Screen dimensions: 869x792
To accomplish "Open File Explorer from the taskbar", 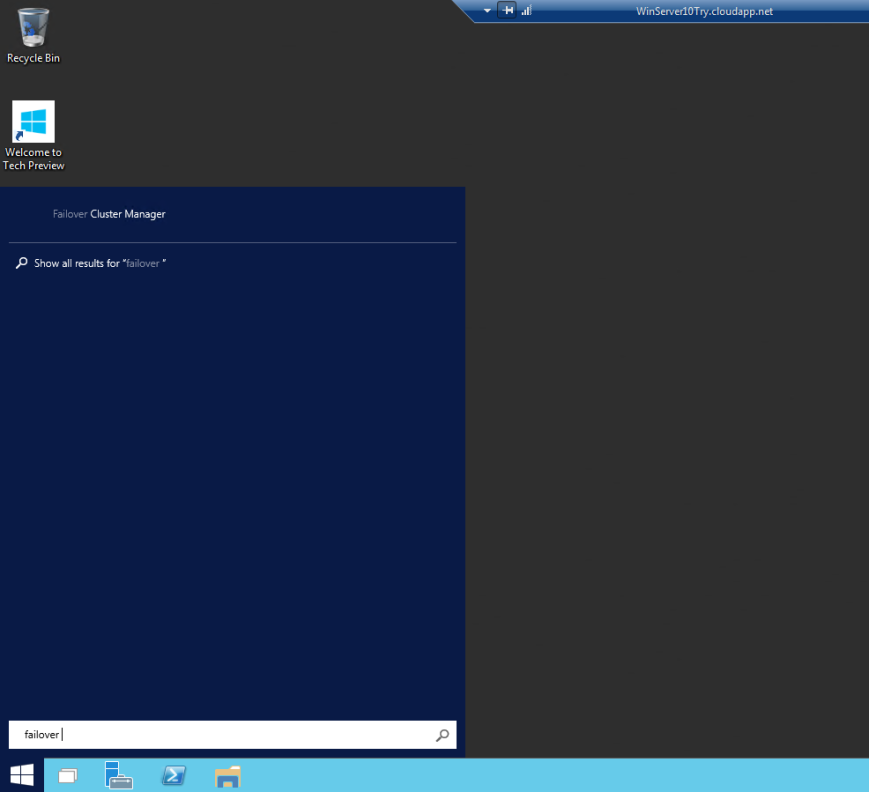I will coord(227,775).
